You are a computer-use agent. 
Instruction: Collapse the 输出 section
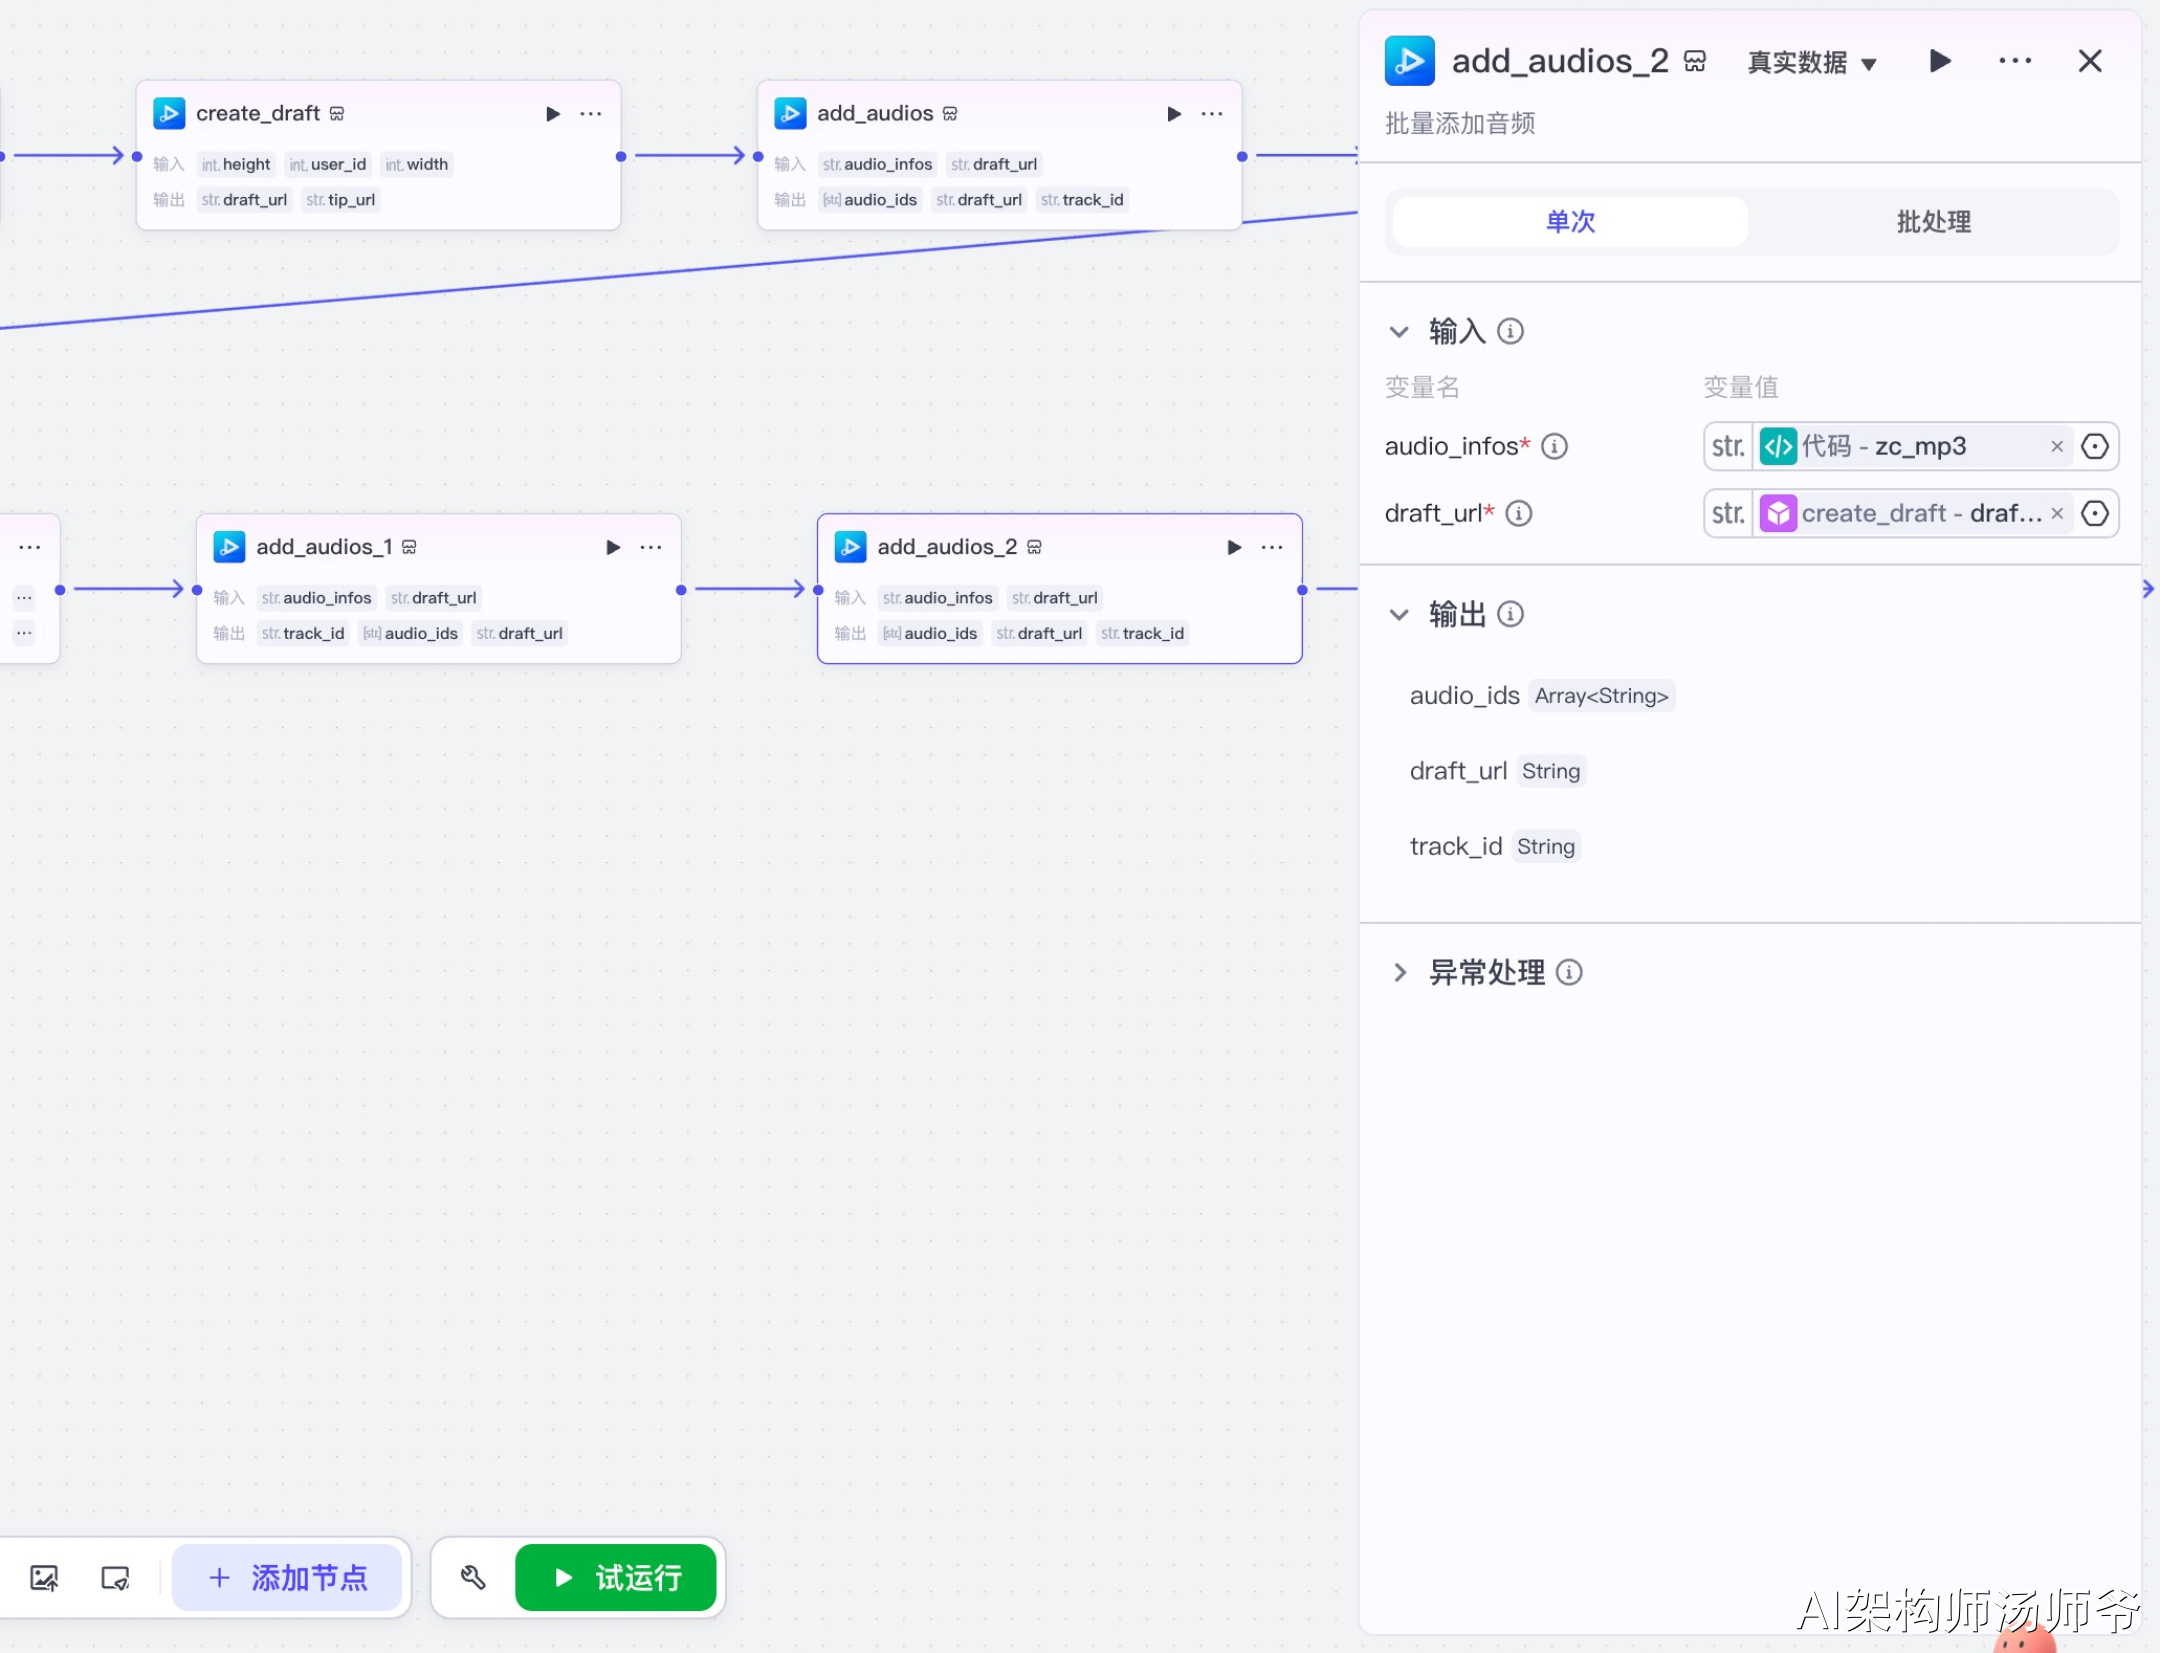(x=1399, y=614)
